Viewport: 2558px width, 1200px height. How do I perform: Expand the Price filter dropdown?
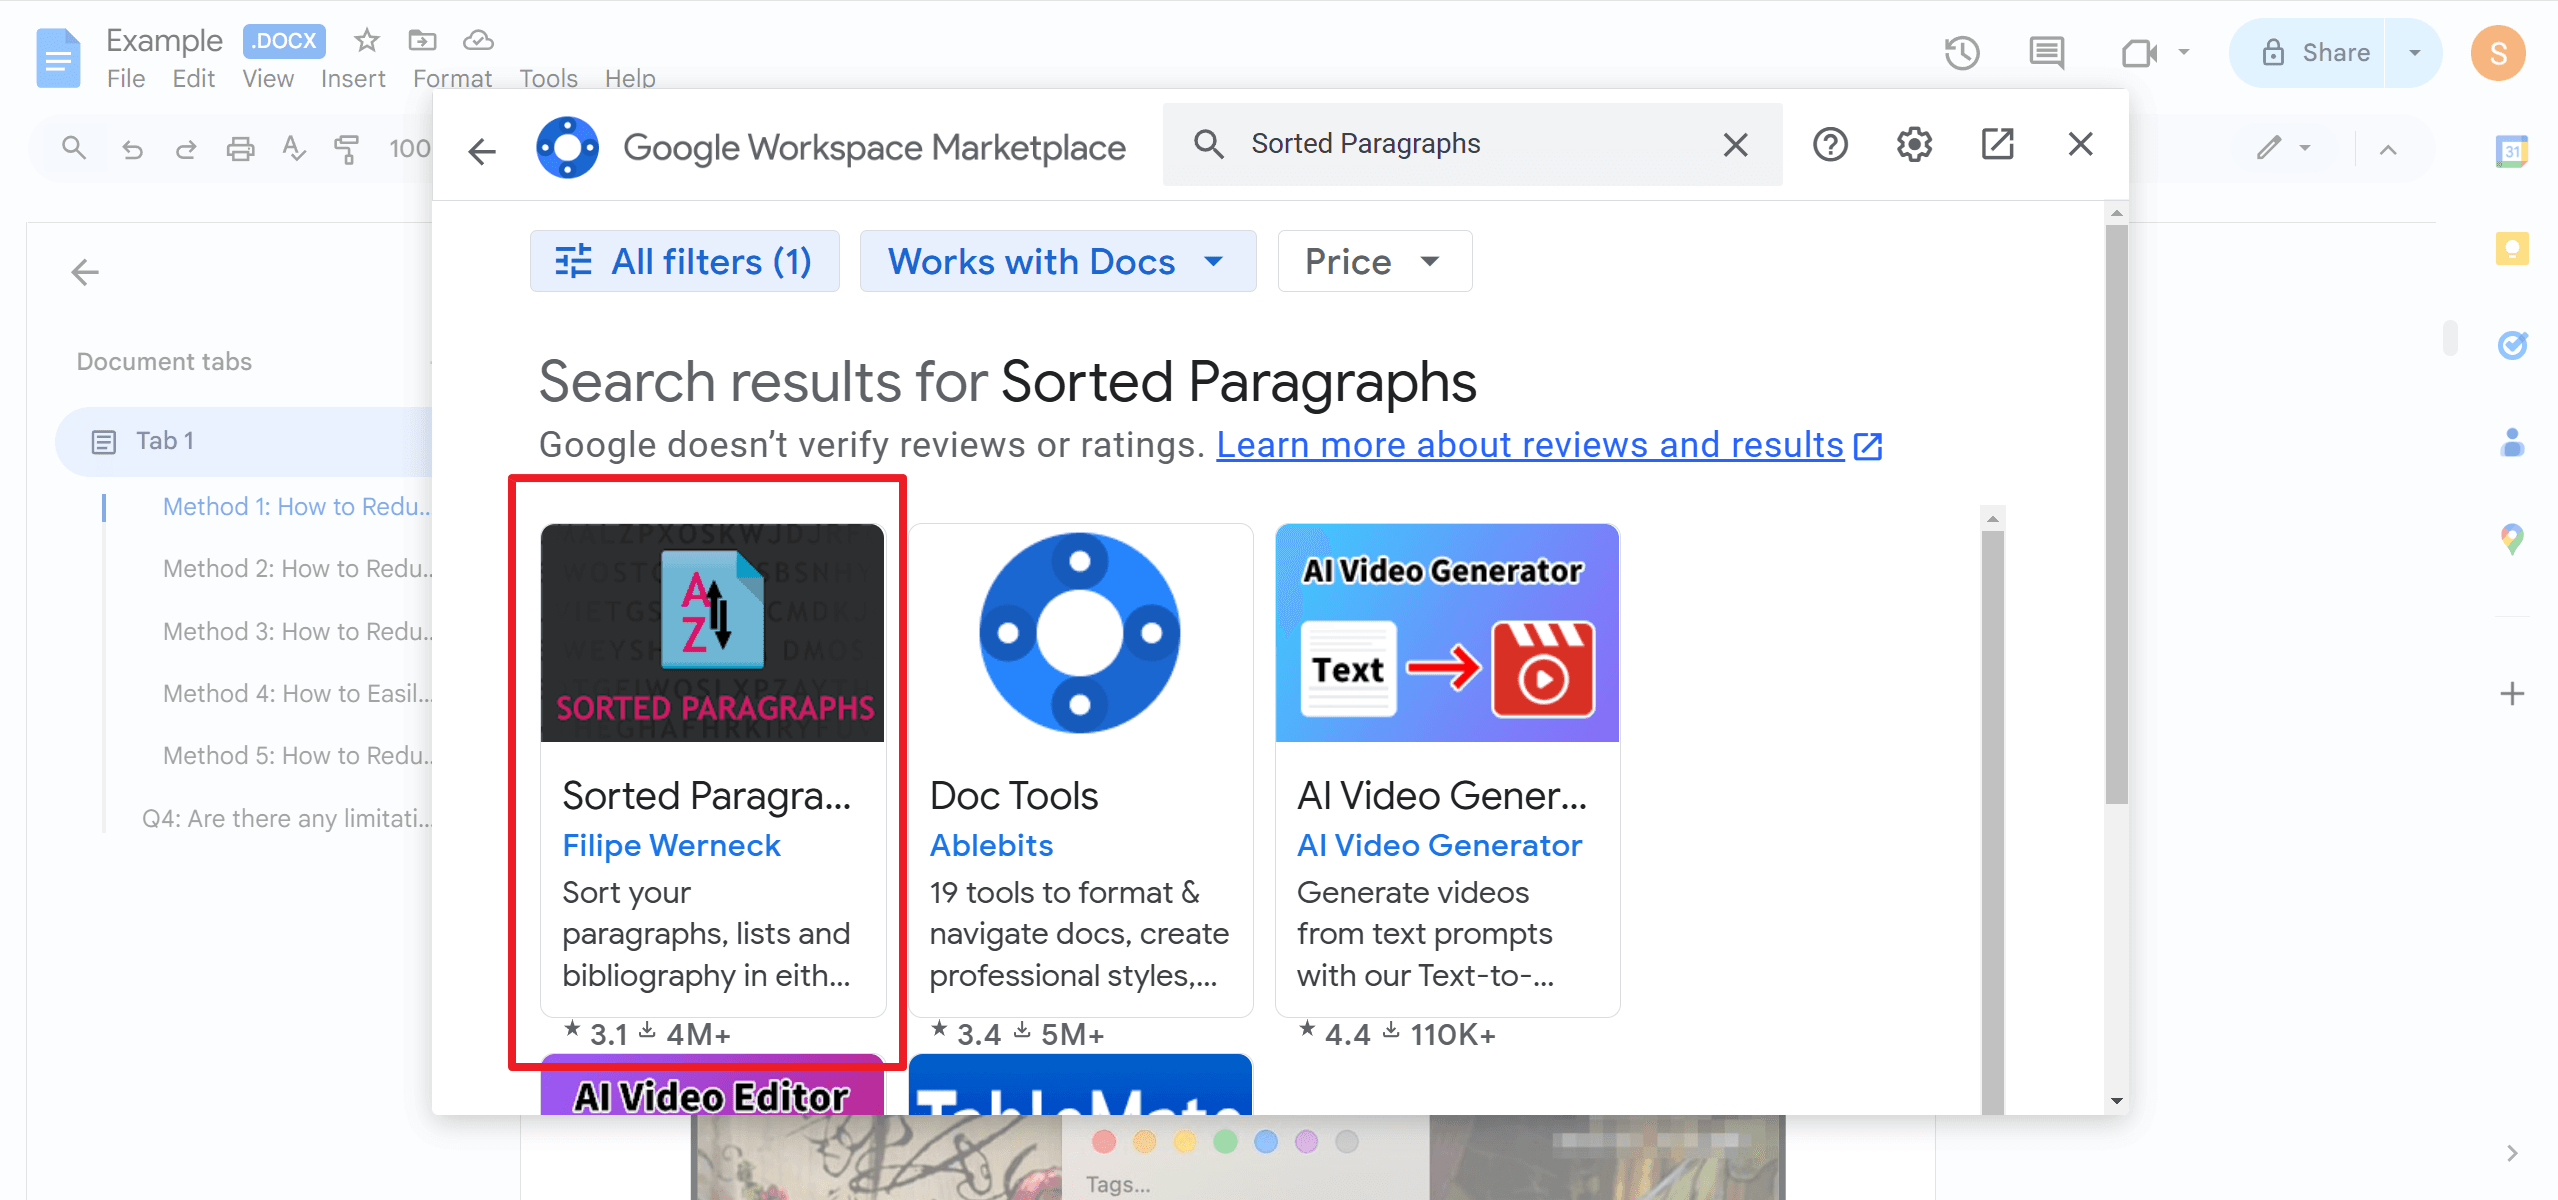(1374, 261)
